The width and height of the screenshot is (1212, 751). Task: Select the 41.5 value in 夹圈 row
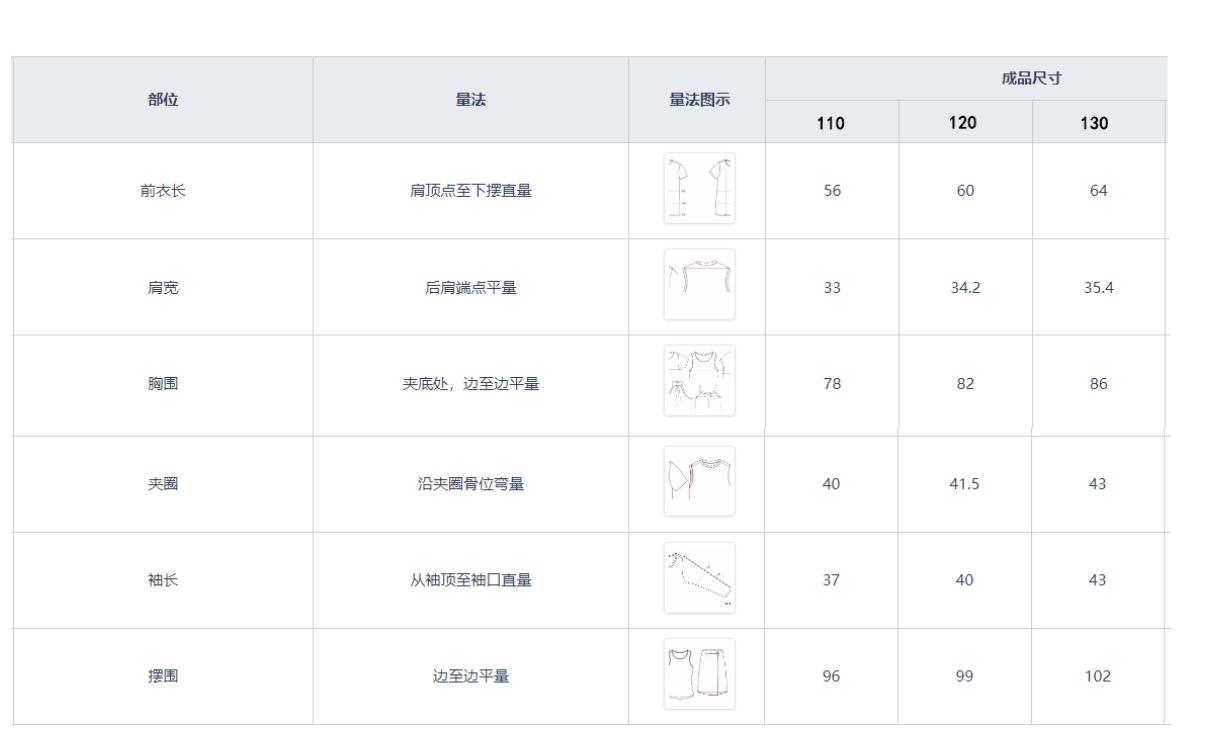click(965, 484)
